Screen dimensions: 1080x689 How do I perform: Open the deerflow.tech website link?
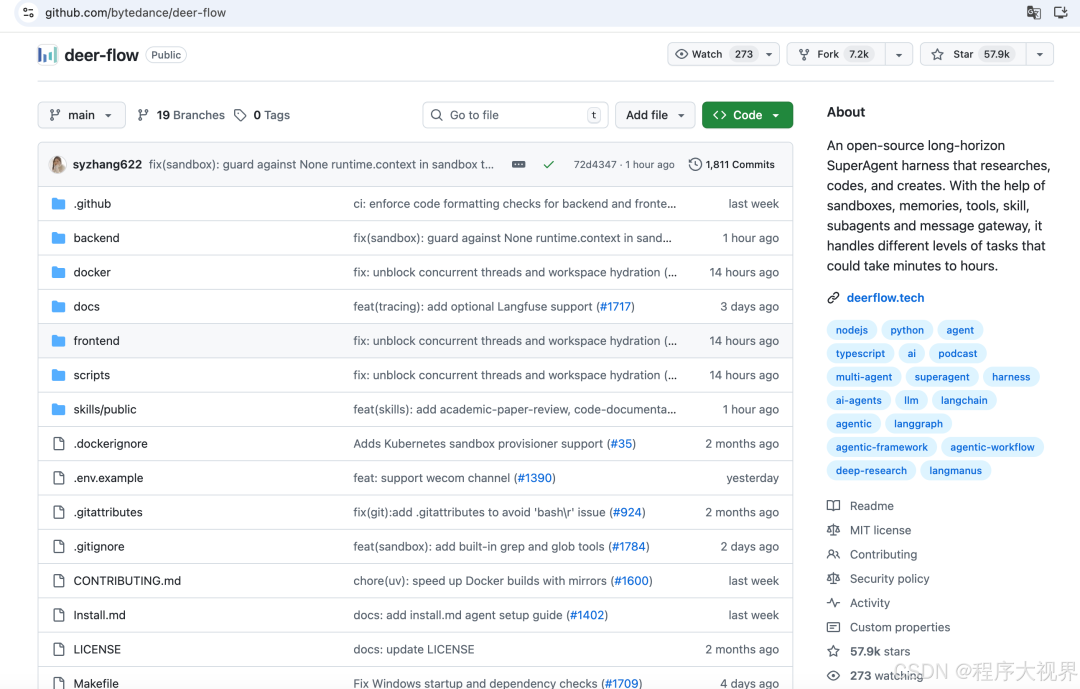(x=885, y=298)
